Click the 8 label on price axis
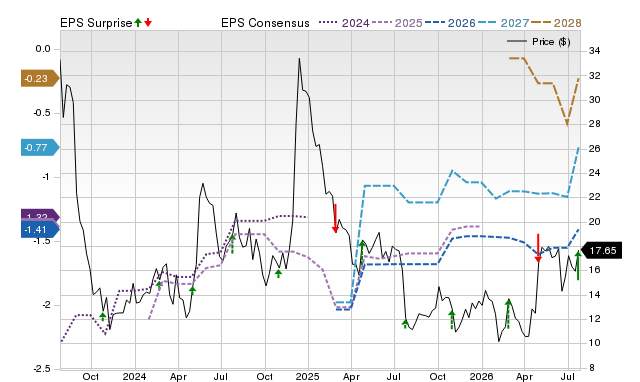Screen dimensions: 640x382 point(591,368)
